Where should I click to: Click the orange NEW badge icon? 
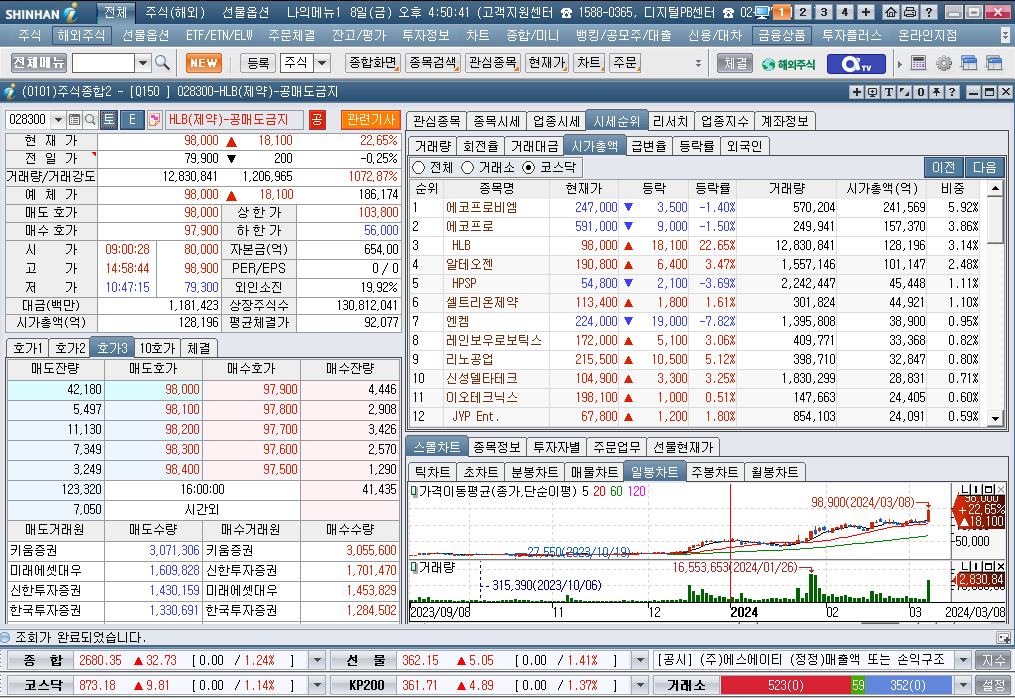(204, 63)
